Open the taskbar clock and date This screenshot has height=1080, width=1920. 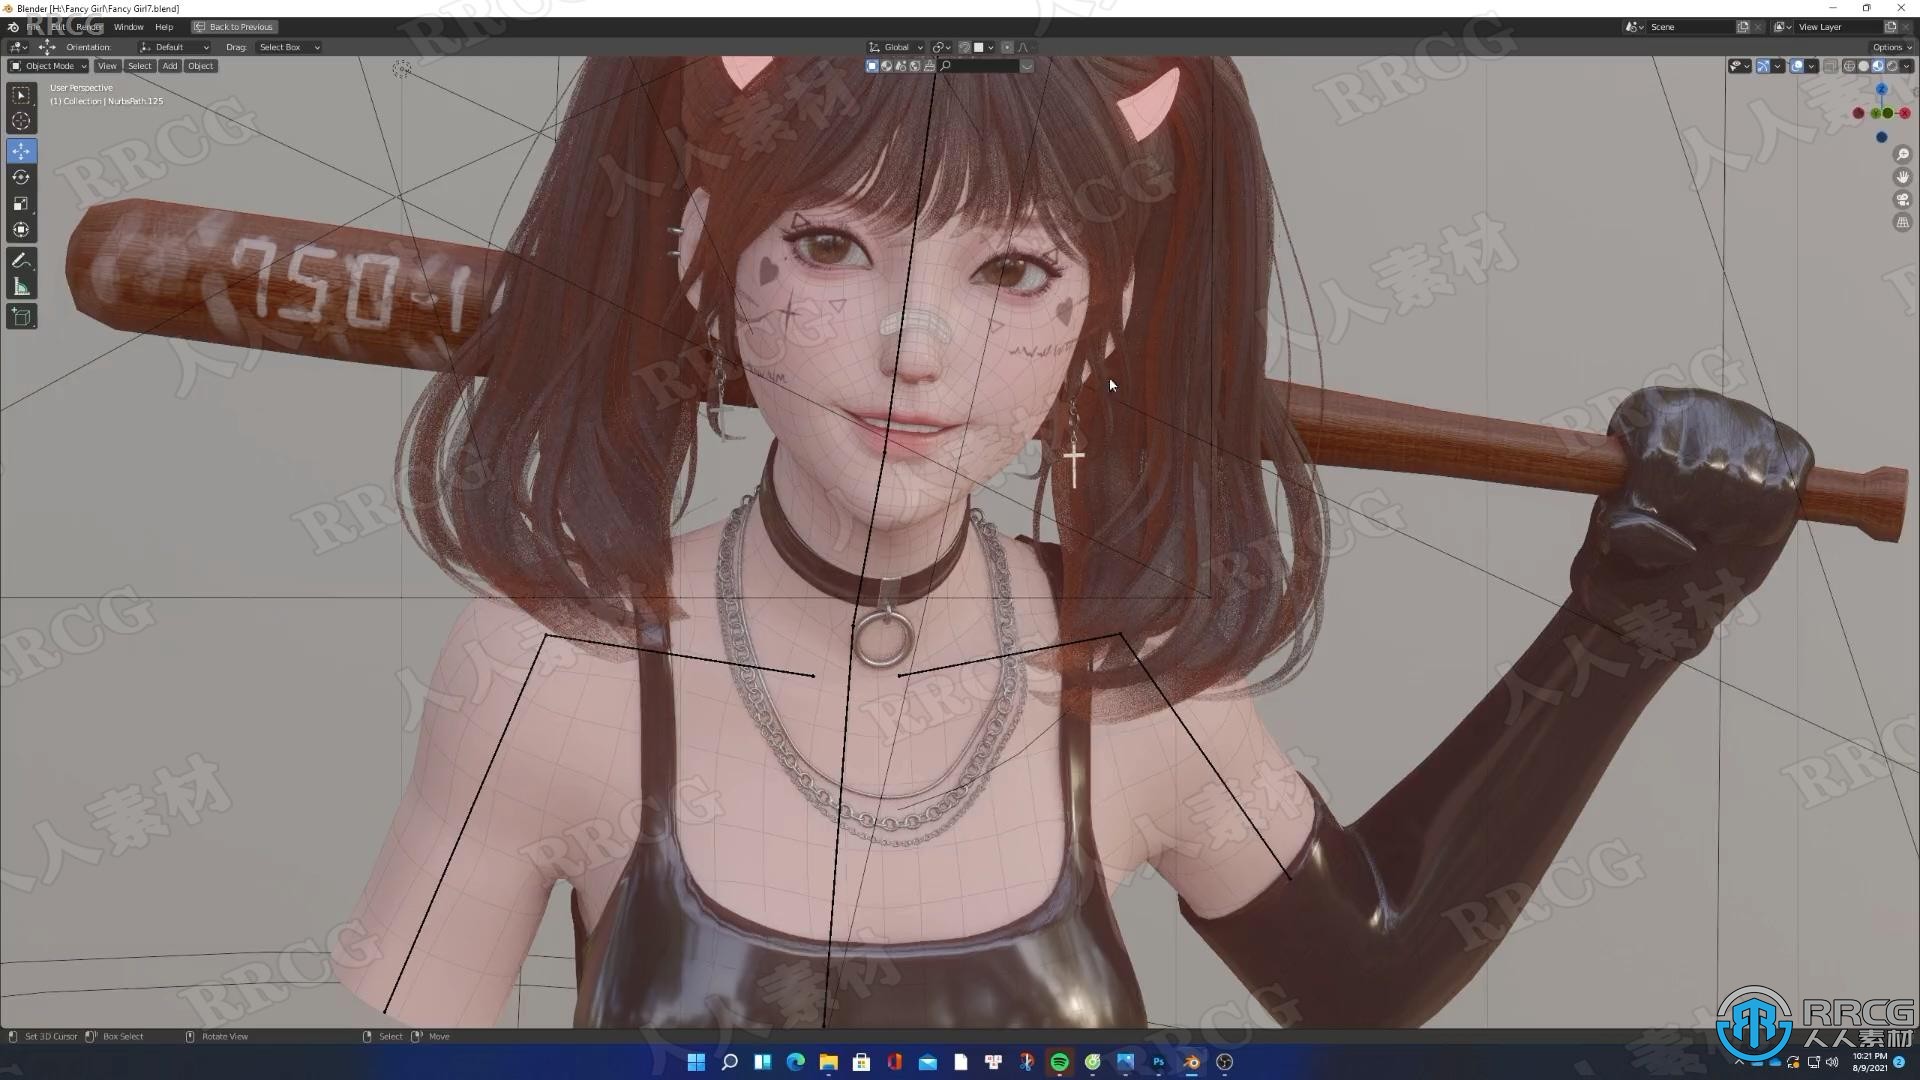pos(1869,1062)
